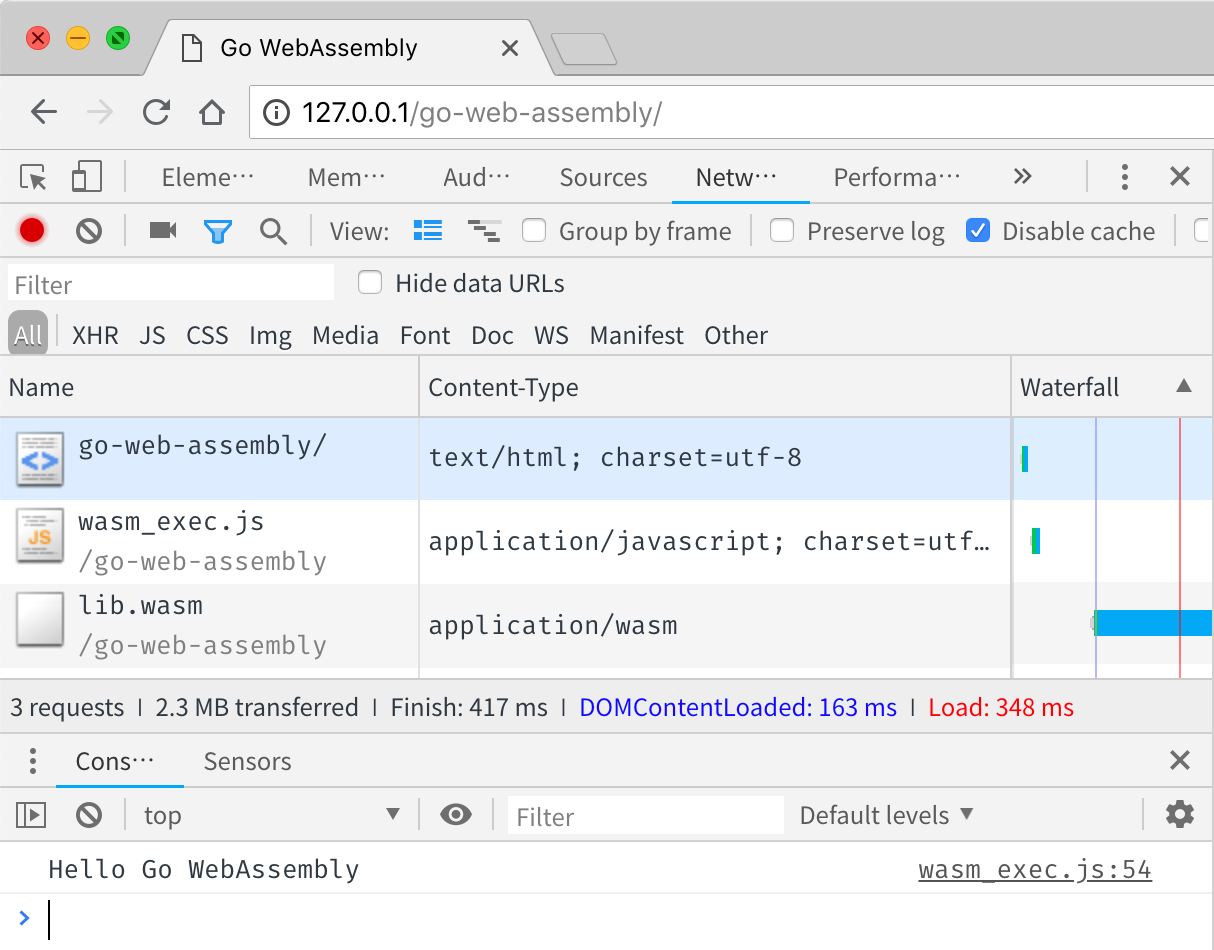Click the browser forward arrow
Screen dimensions: 1214x950
pyautogui.click(x=100, y=112)
